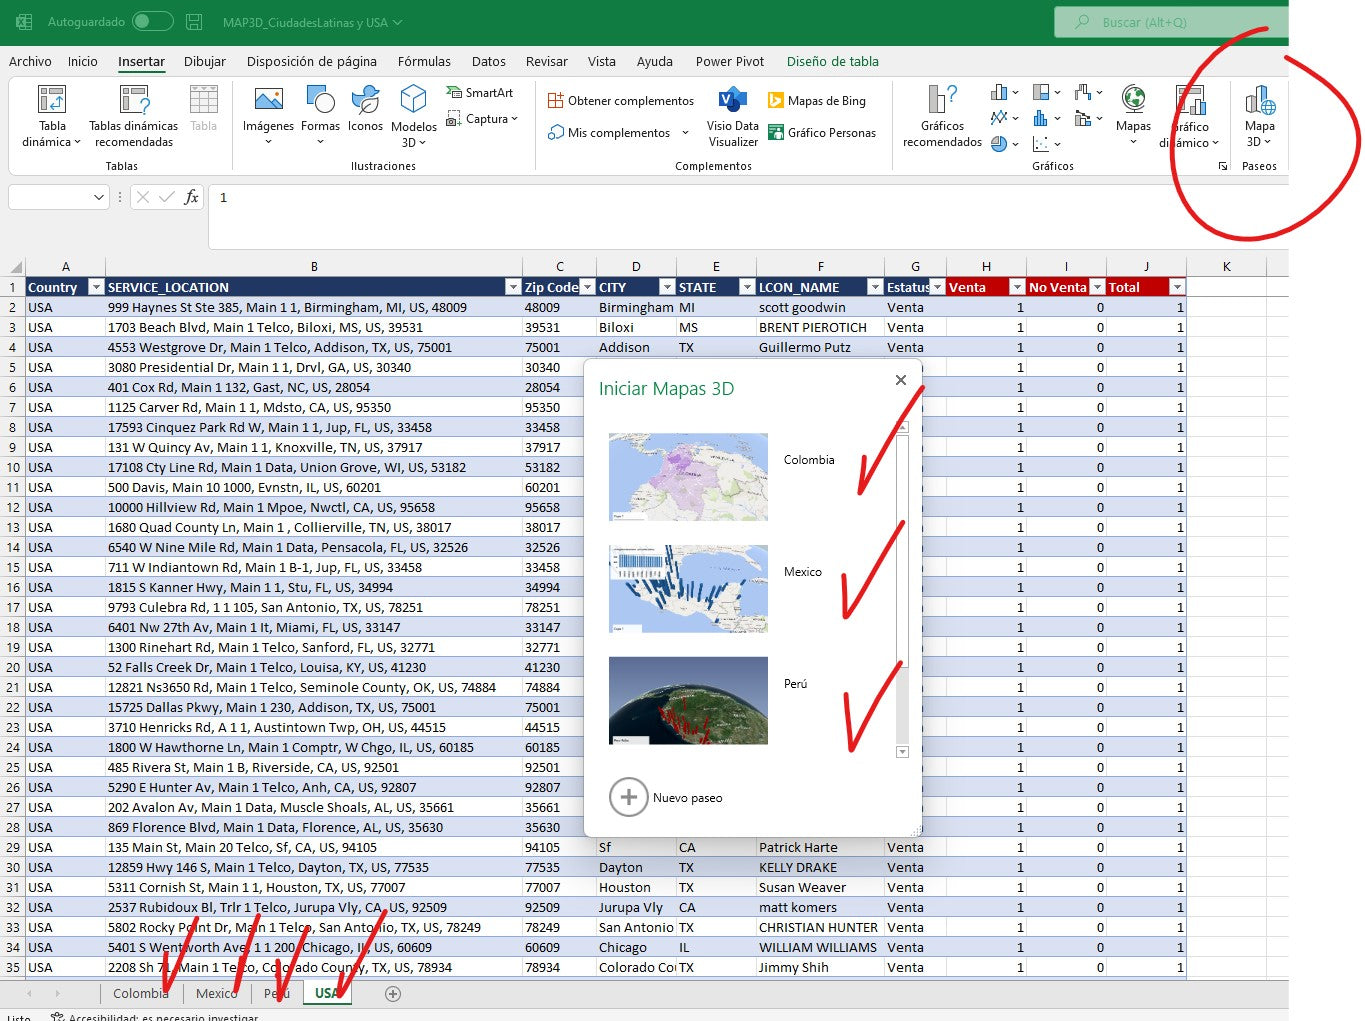
Task: Click the Buscar search box
Action: (1171, 22)
